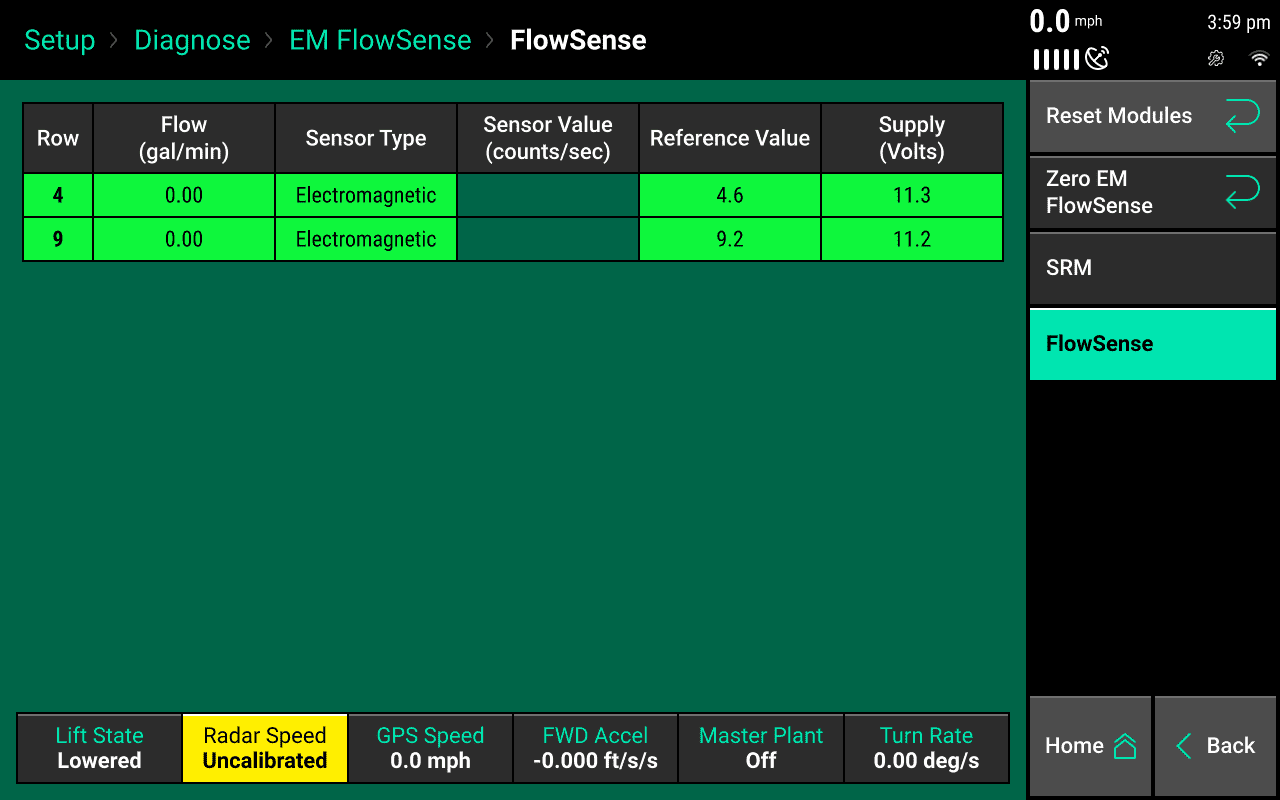This screenshot has width=1280, height=800.
Task: Click the GPS satellite dish icon
Action: click(x=1097, y=59)
